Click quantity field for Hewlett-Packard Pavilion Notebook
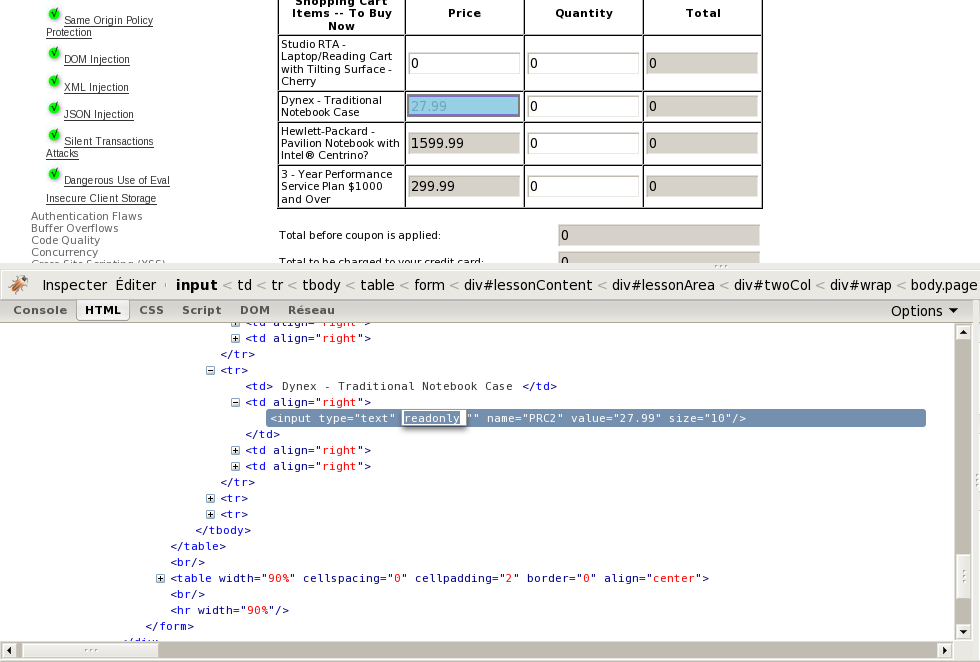This screenshot has height=662, width=980. tap(583, 143)
